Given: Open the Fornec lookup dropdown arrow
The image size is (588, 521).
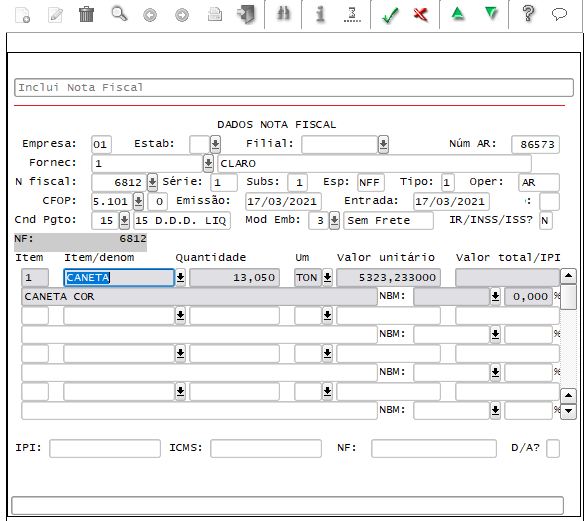Looking at the screenshot, I should tap(208, 164).
